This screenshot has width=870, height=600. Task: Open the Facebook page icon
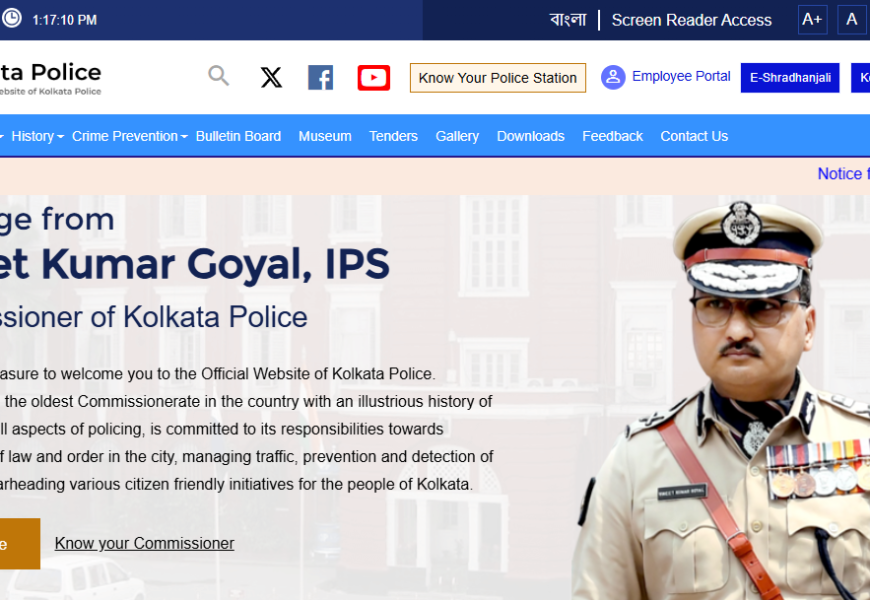pos(320,77)
